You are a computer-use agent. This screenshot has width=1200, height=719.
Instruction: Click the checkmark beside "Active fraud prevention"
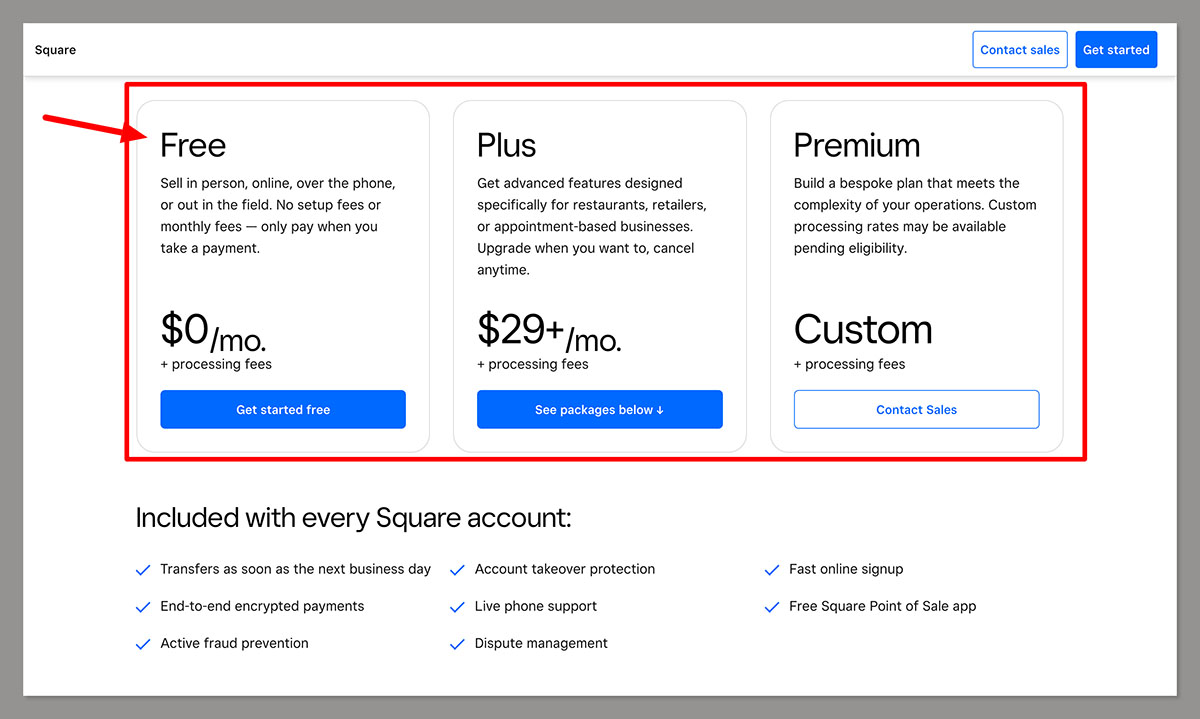[143, 643]
